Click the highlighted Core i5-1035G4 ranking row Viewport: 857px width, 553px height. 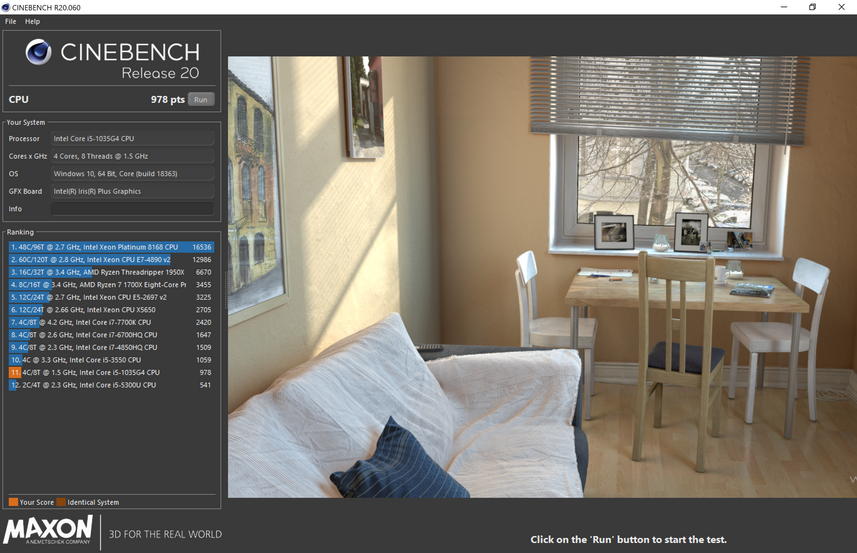point(110,372)
